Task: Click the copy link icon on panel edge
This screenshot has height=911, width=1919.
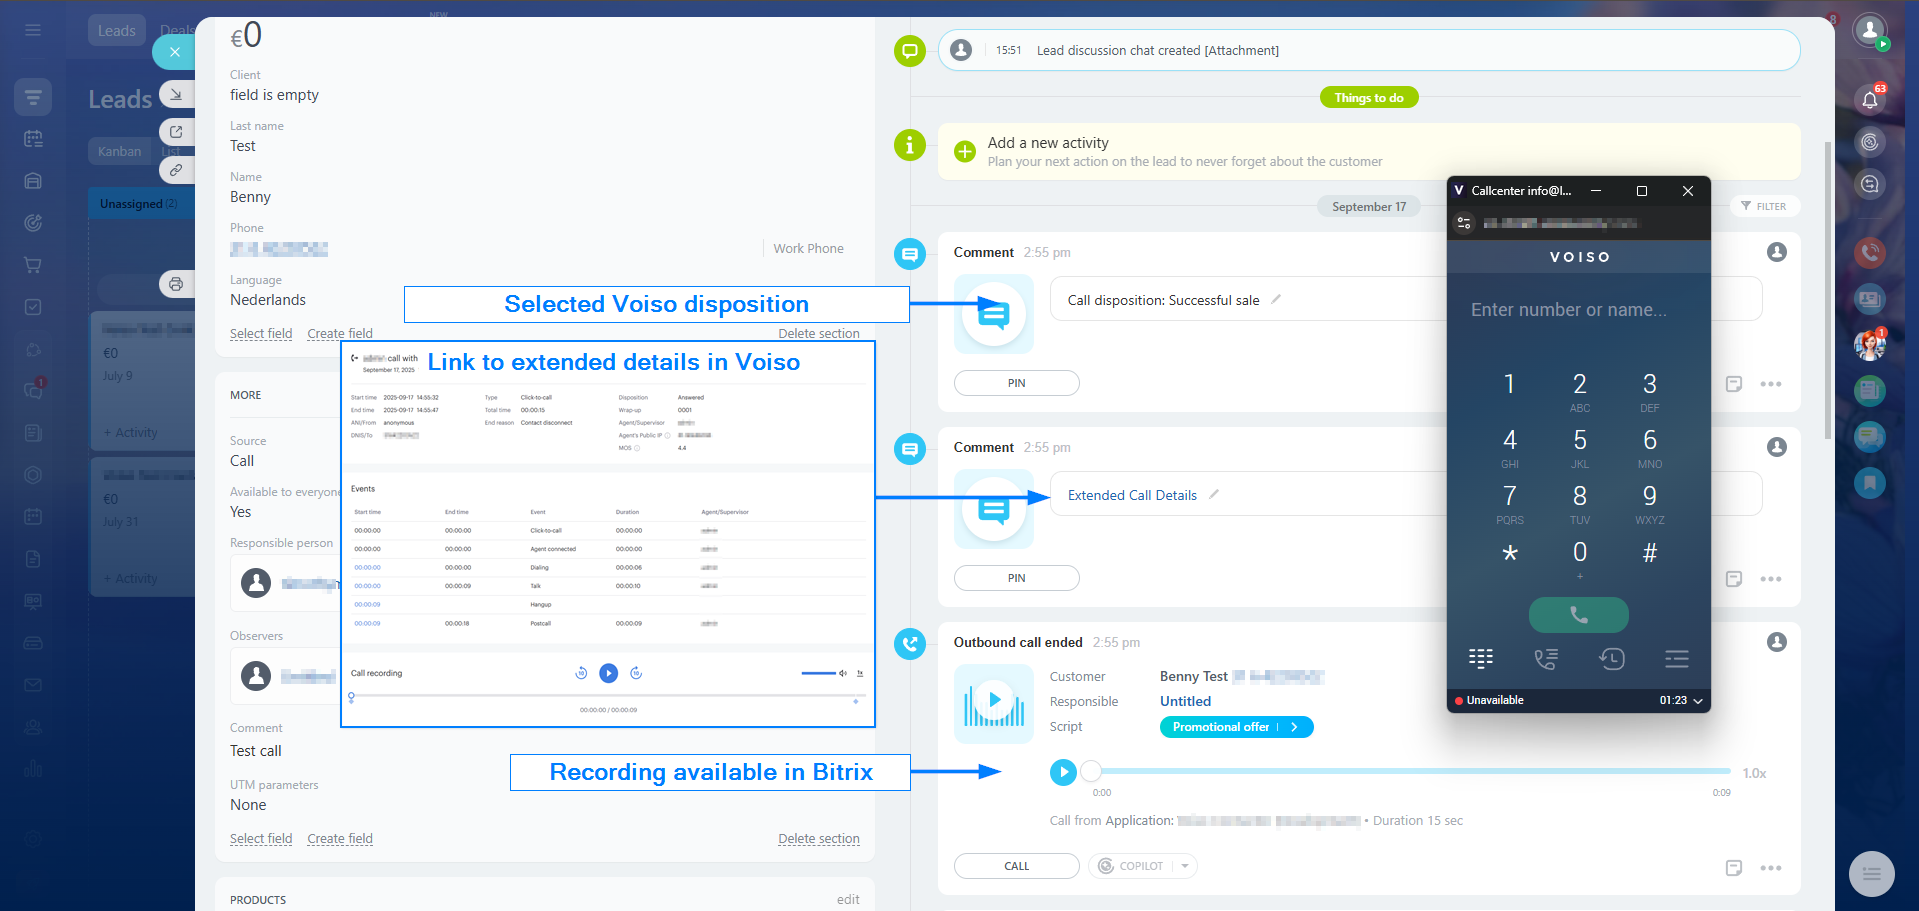Action: 176,170
